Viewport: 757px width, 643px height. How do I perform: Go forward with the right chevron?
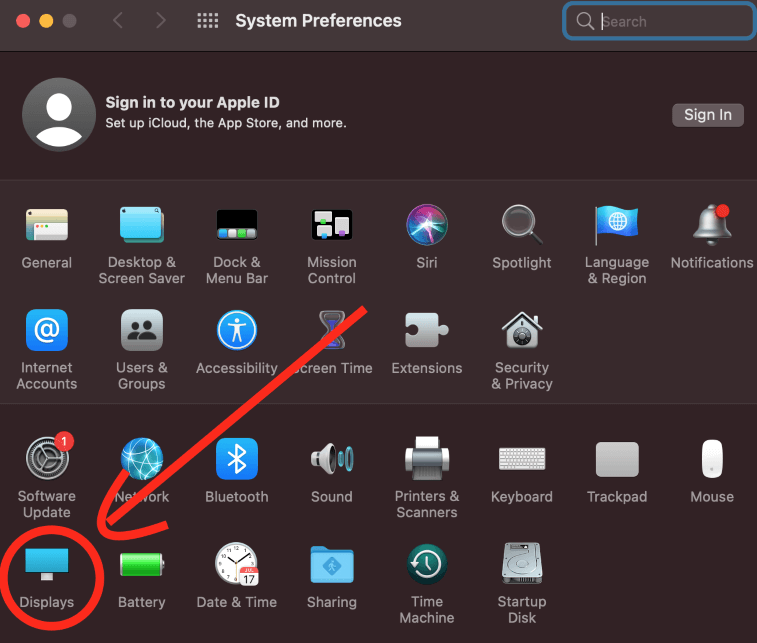[161, 21]
